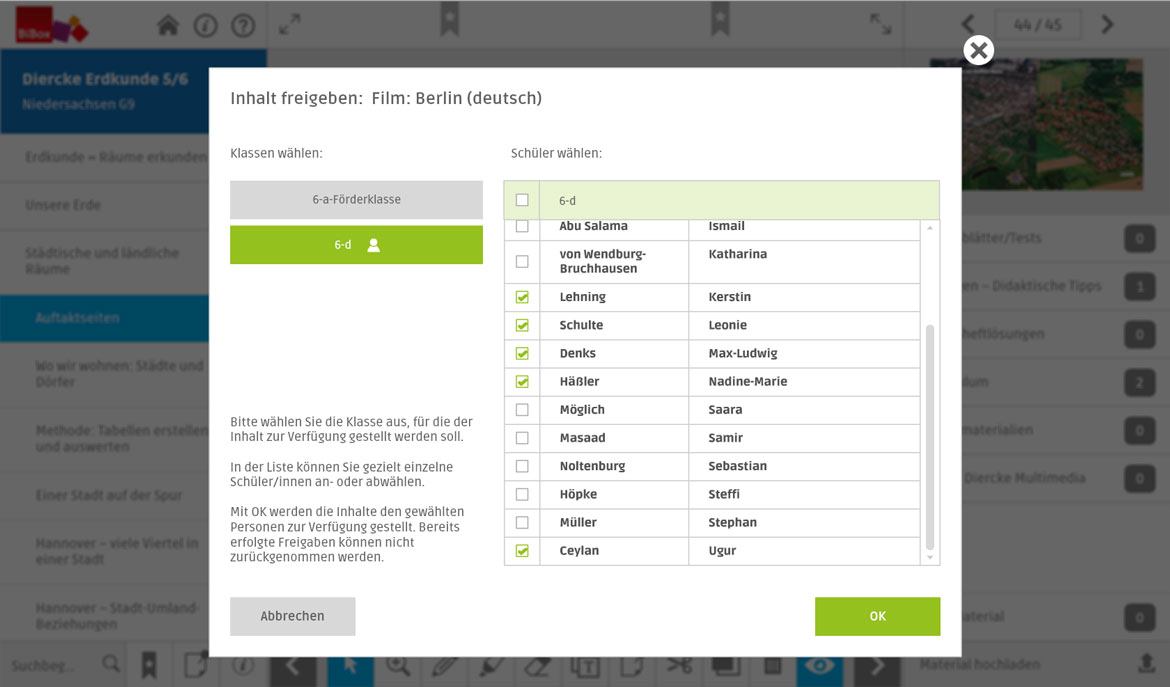Select the 6-d class entry
This screenshot has width=1170, height=687.
[x=356, y=245]
